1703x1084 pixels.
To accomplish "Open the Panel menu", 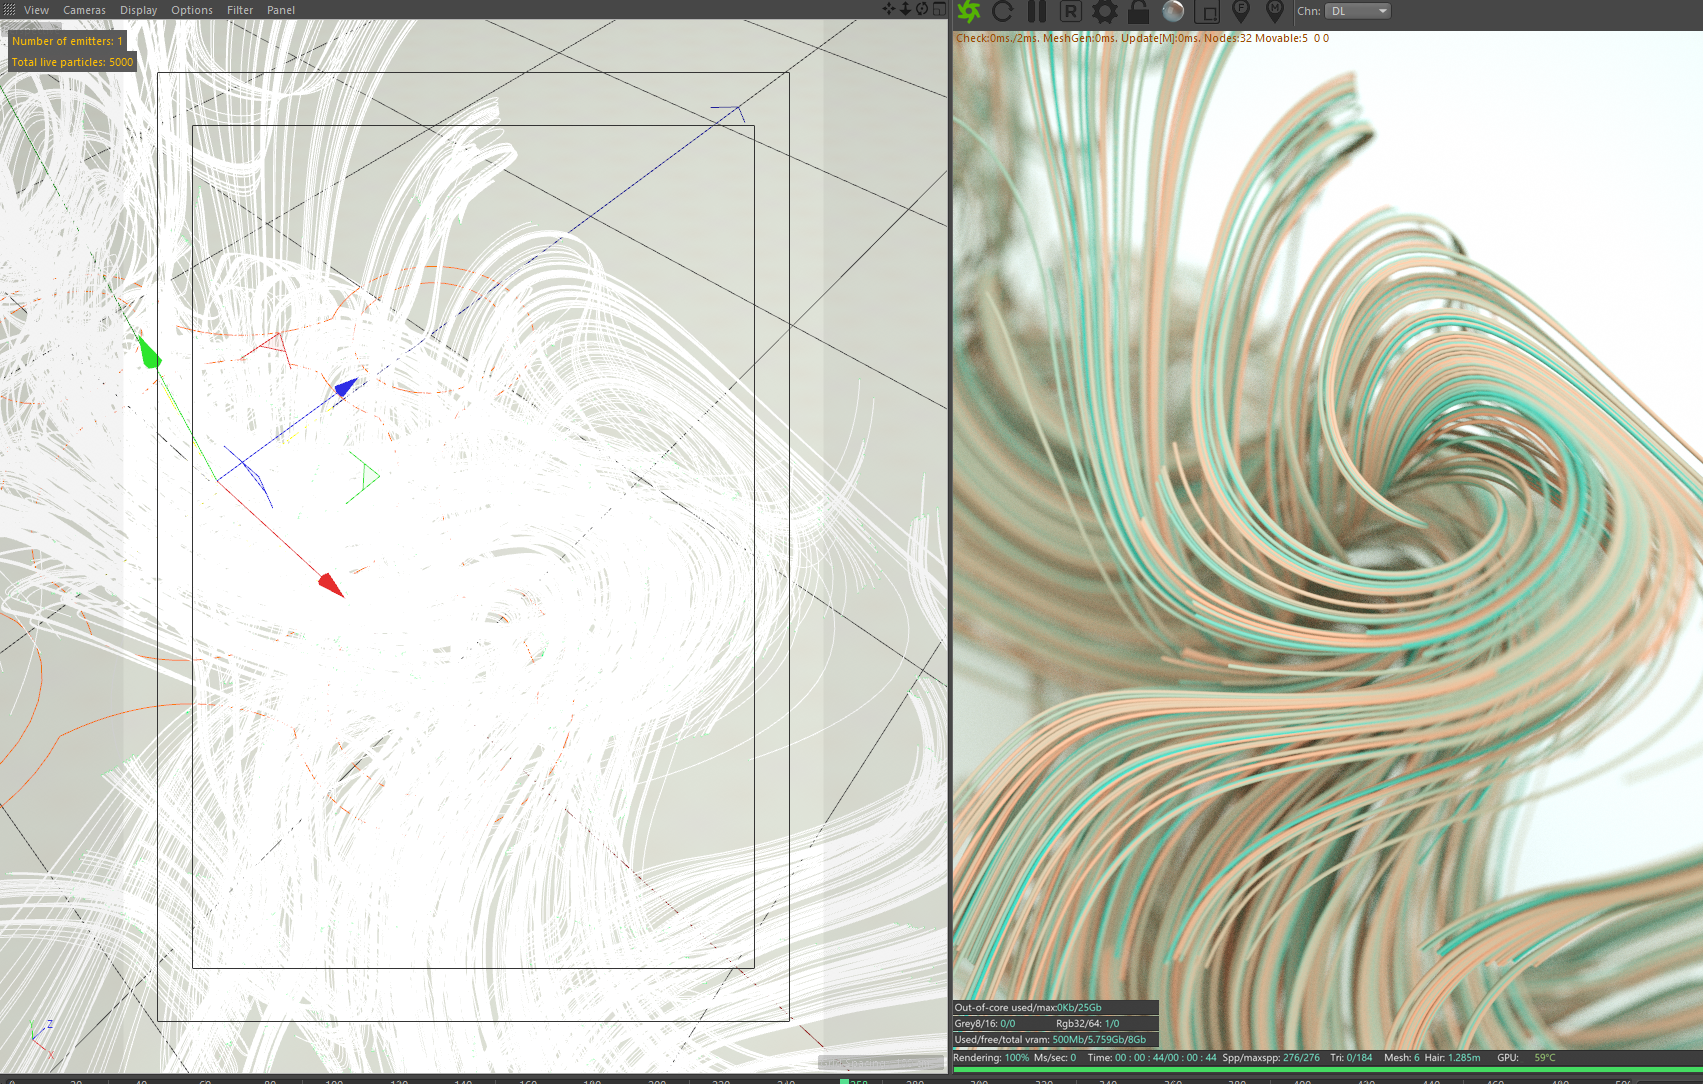I will 281,10.
